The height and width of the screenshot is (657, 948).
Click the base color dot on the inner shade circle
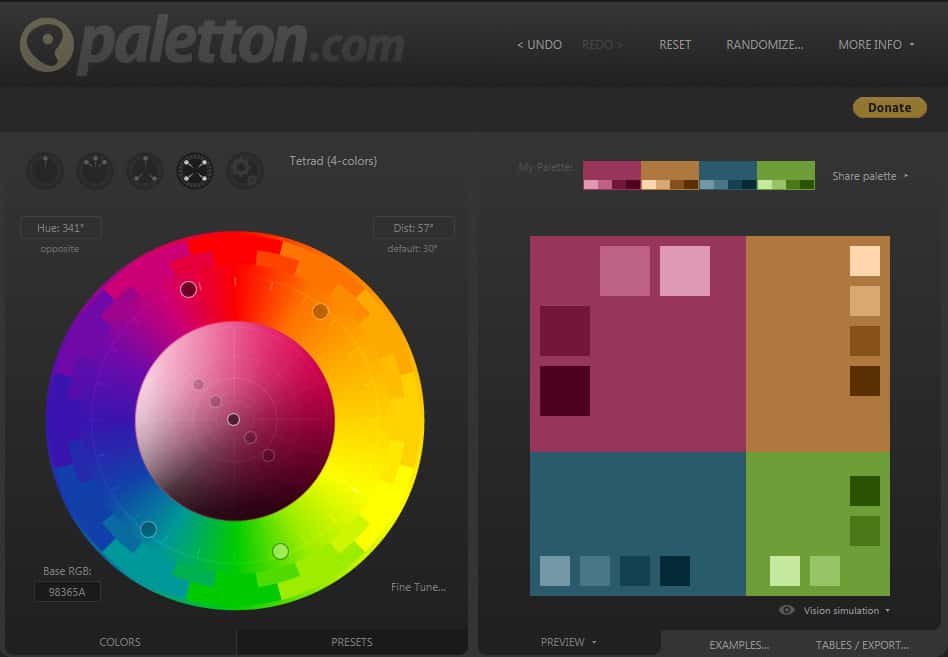233,420
